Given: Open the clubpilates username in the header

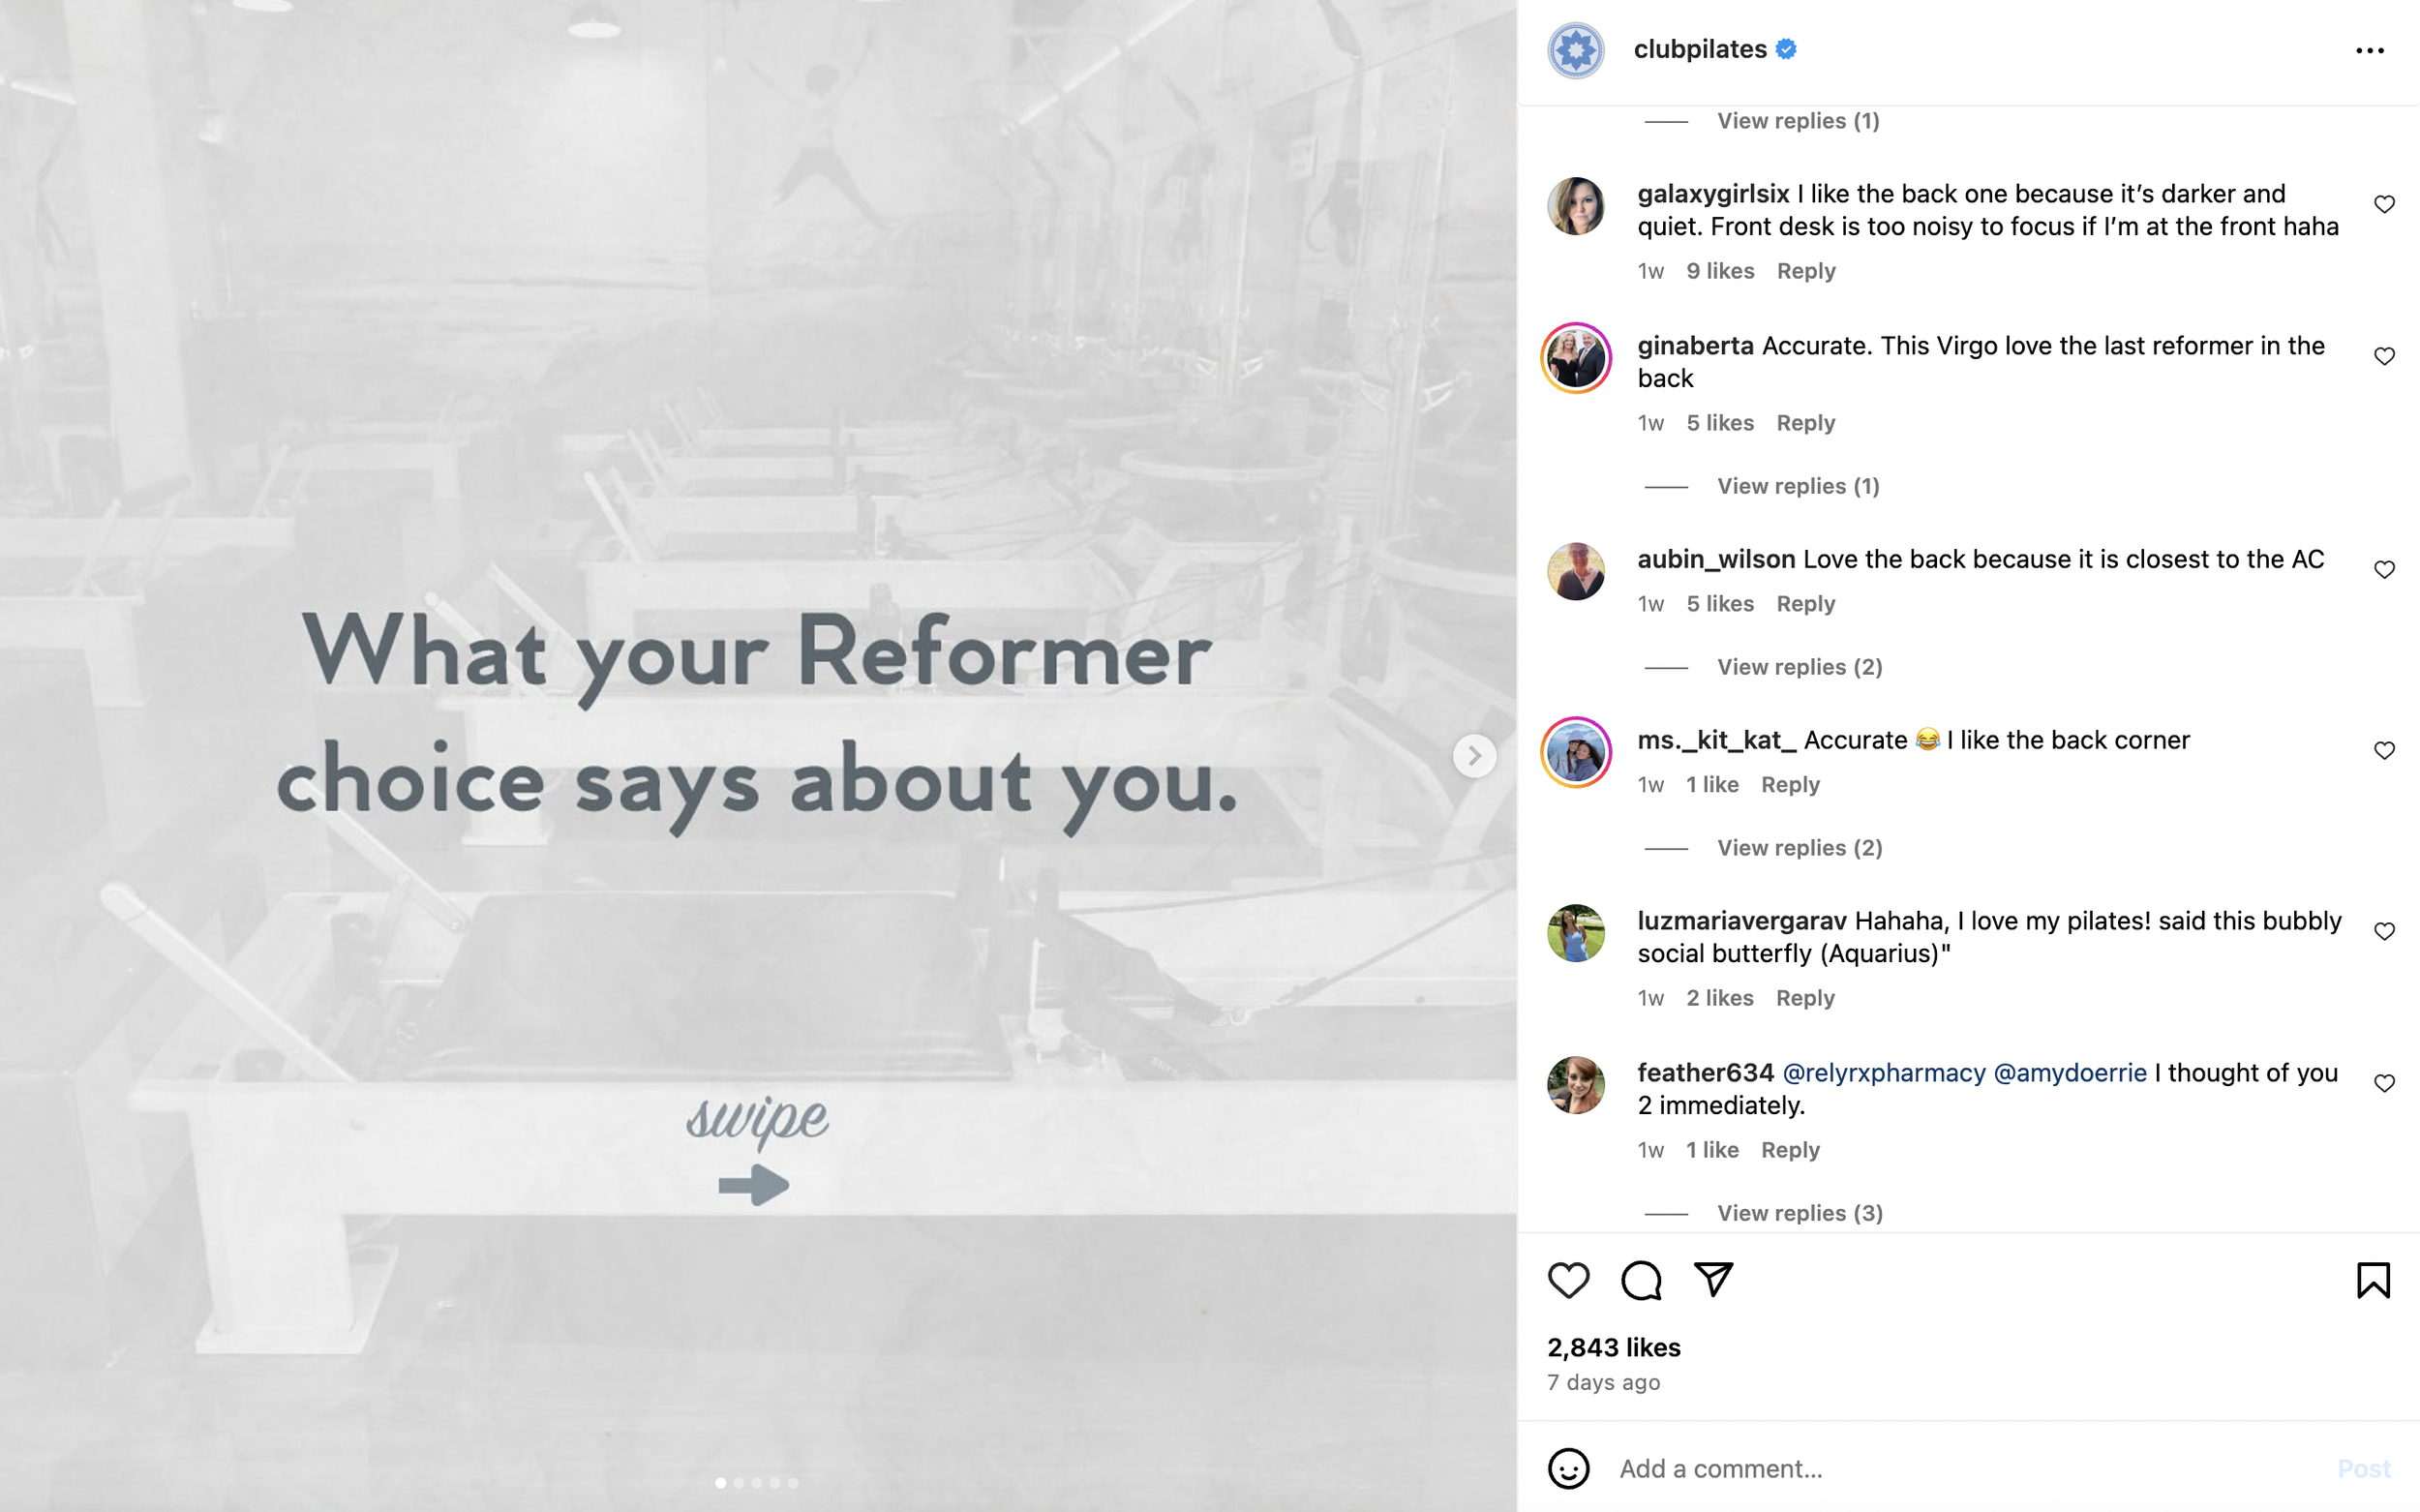Looking at the screenshot, I should [x=1700, y=49].
